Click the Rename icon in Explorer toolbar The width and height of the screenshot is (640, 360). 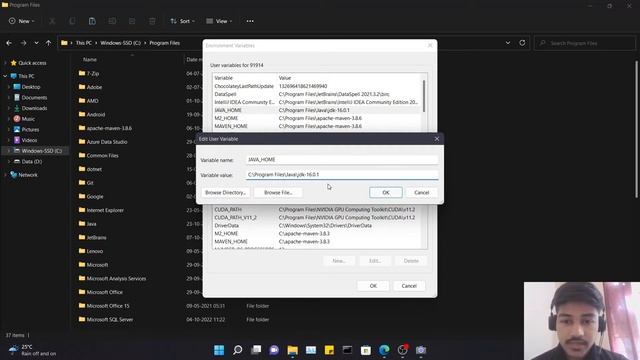tap(112, 21)
